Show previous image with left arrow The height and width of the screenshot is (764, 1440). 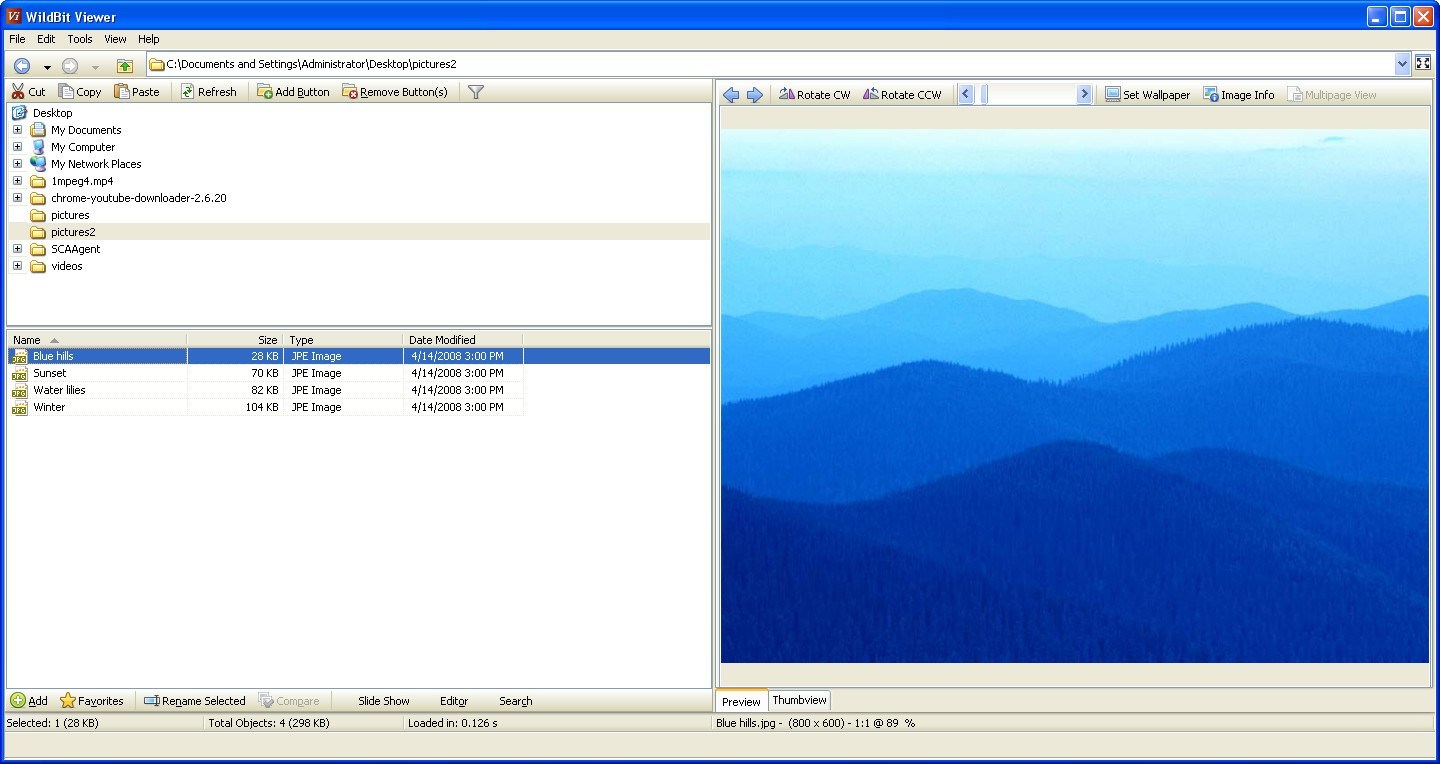pyautogui.click(x=731, y=94)
